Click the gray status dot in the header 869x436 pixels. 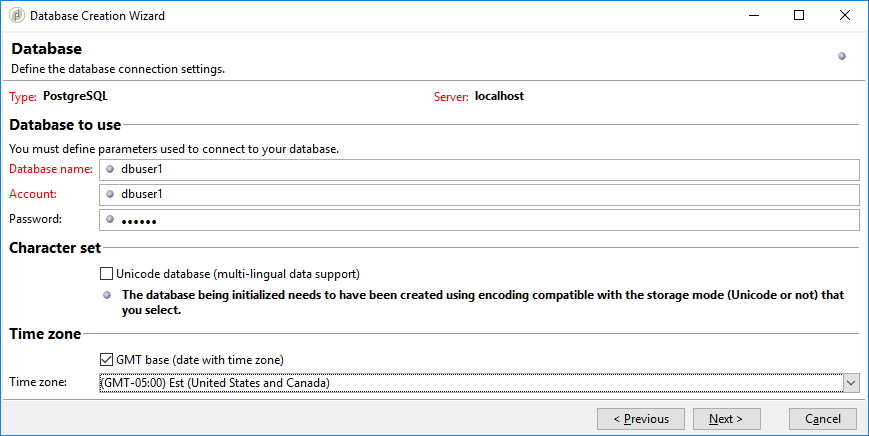pyautogui.click(x=842, y=56)
